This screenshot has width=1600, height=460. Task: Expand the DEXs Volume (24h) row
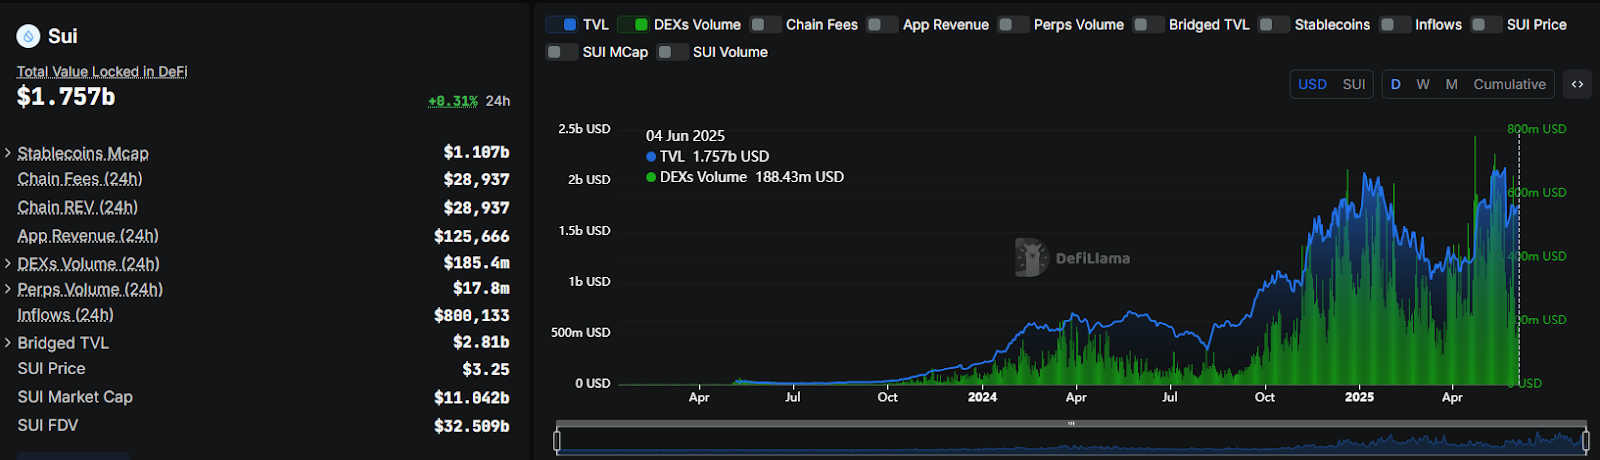point(8,264)
